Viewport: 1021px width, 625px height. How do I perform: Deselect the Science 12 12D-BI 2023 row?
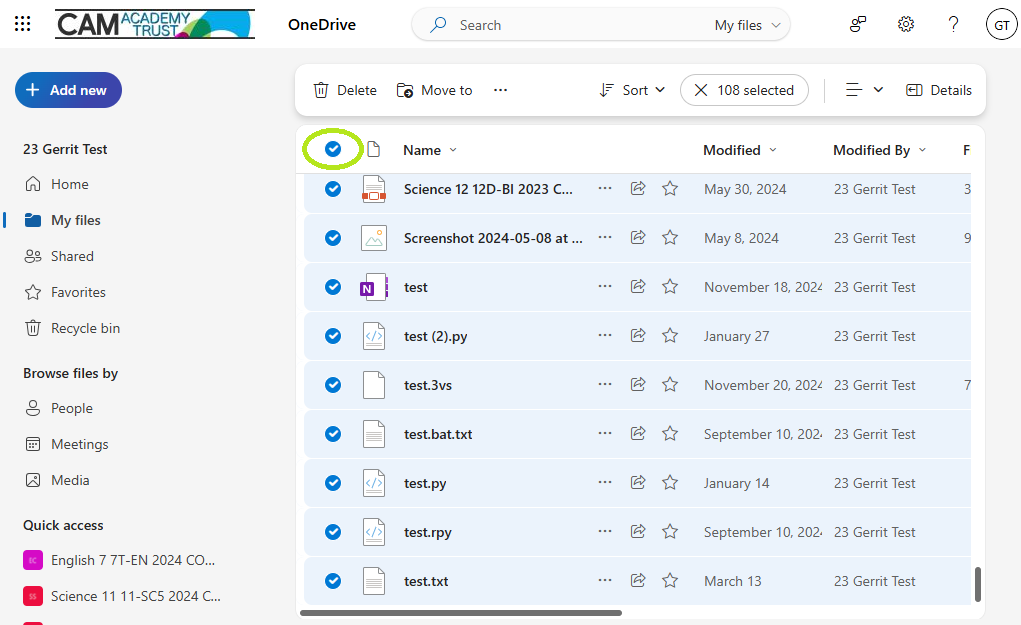[x=333, y=189]
